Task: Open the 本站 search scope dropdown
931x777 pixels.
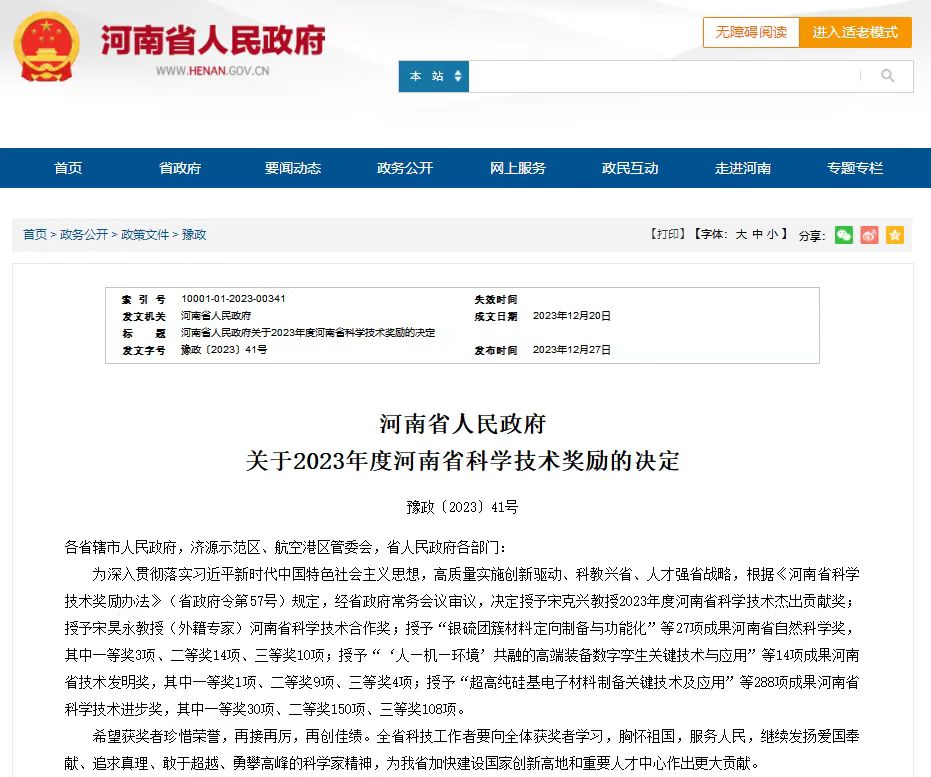Action: pyautogui.click(x=433, y=76)
